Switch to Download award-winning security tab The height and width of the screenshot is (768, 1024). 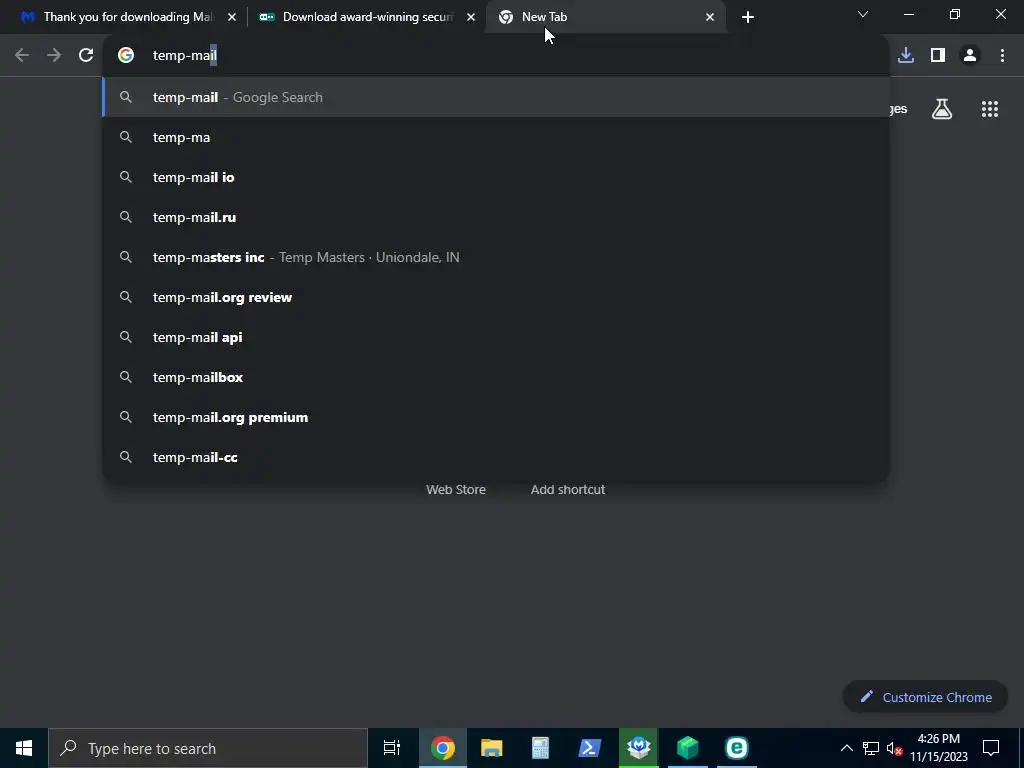click(367, 17)
